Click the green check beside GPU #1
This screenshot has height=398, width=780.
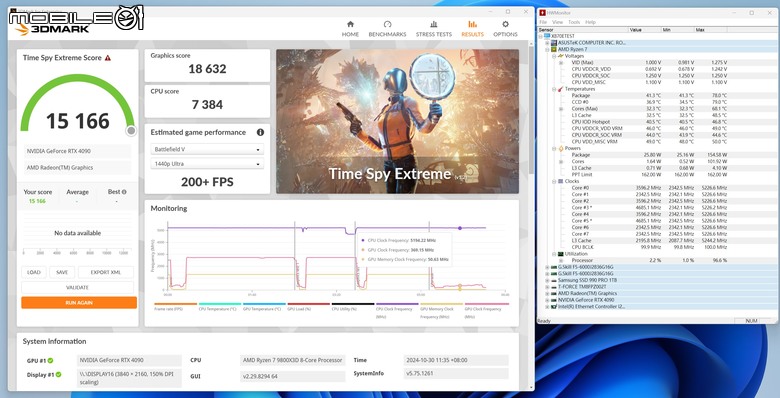(x=50, y=360)
